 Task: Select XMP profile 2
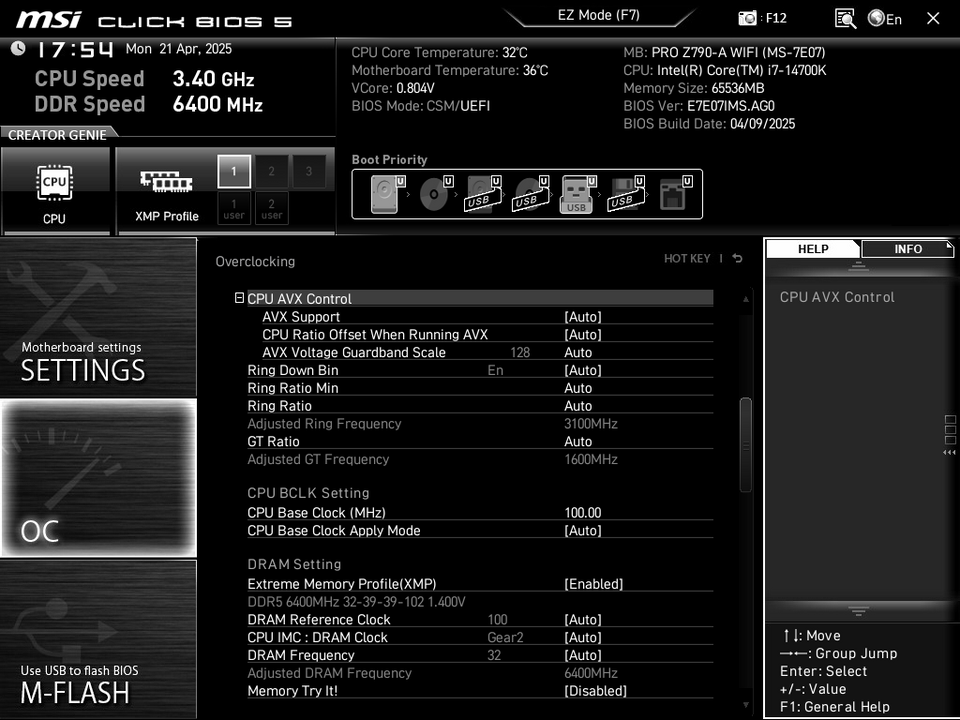[271, 171]
